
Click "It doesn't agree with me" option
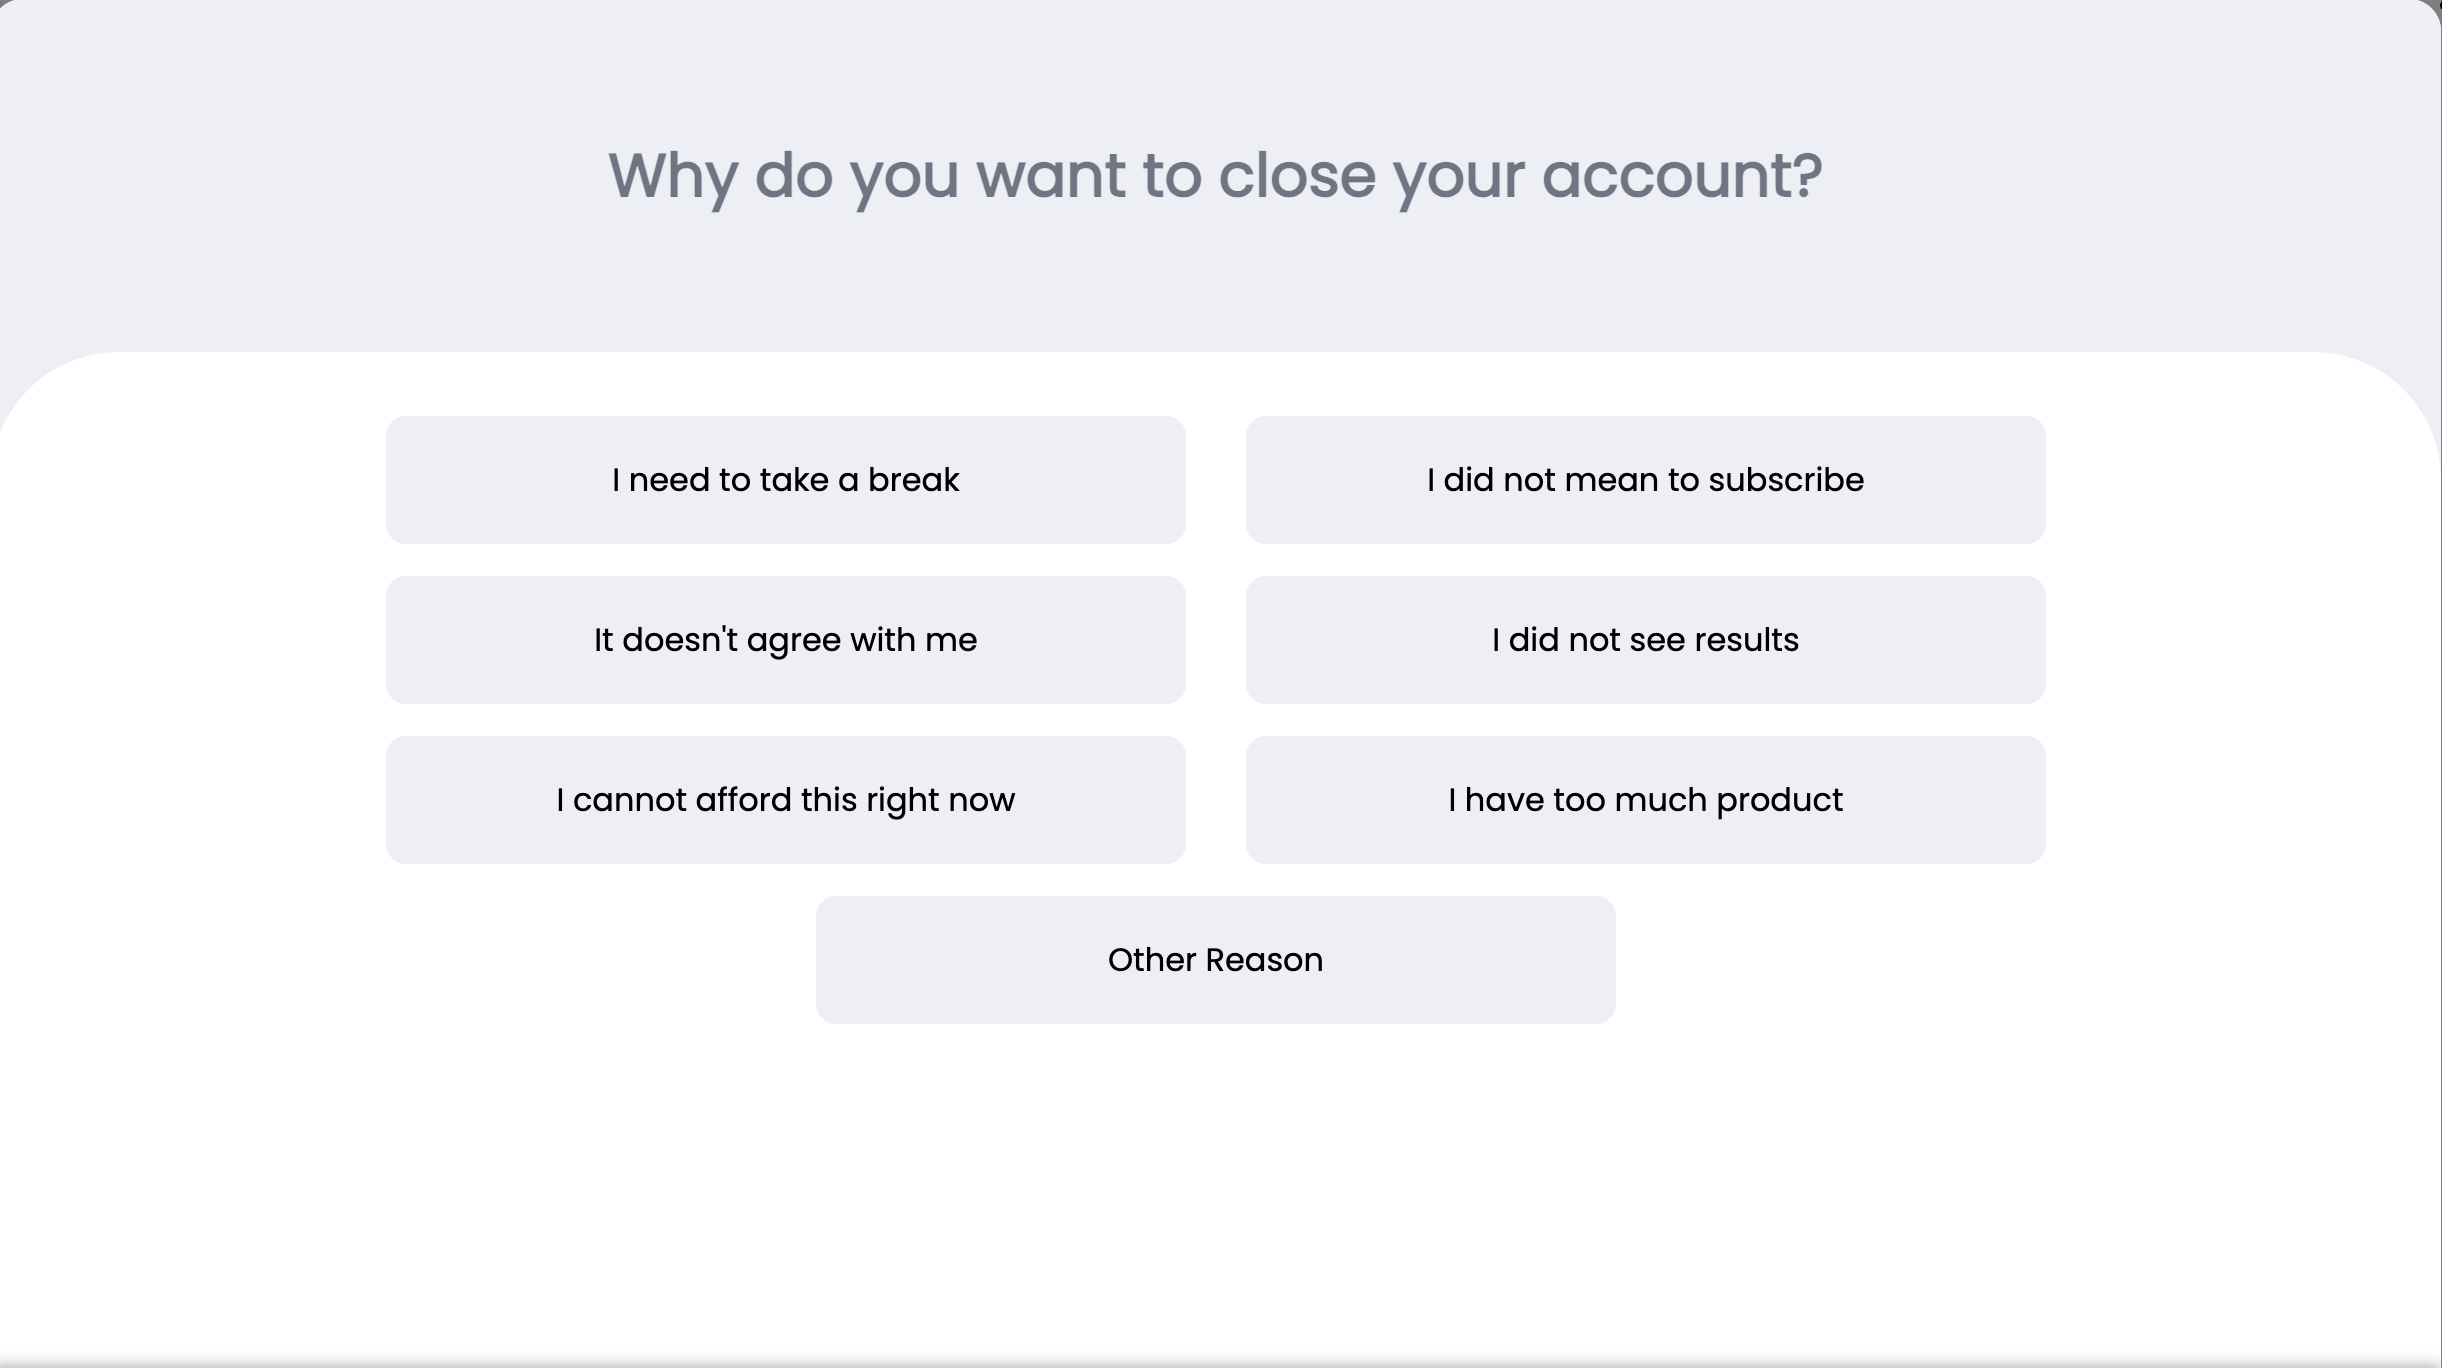[785, 640]
